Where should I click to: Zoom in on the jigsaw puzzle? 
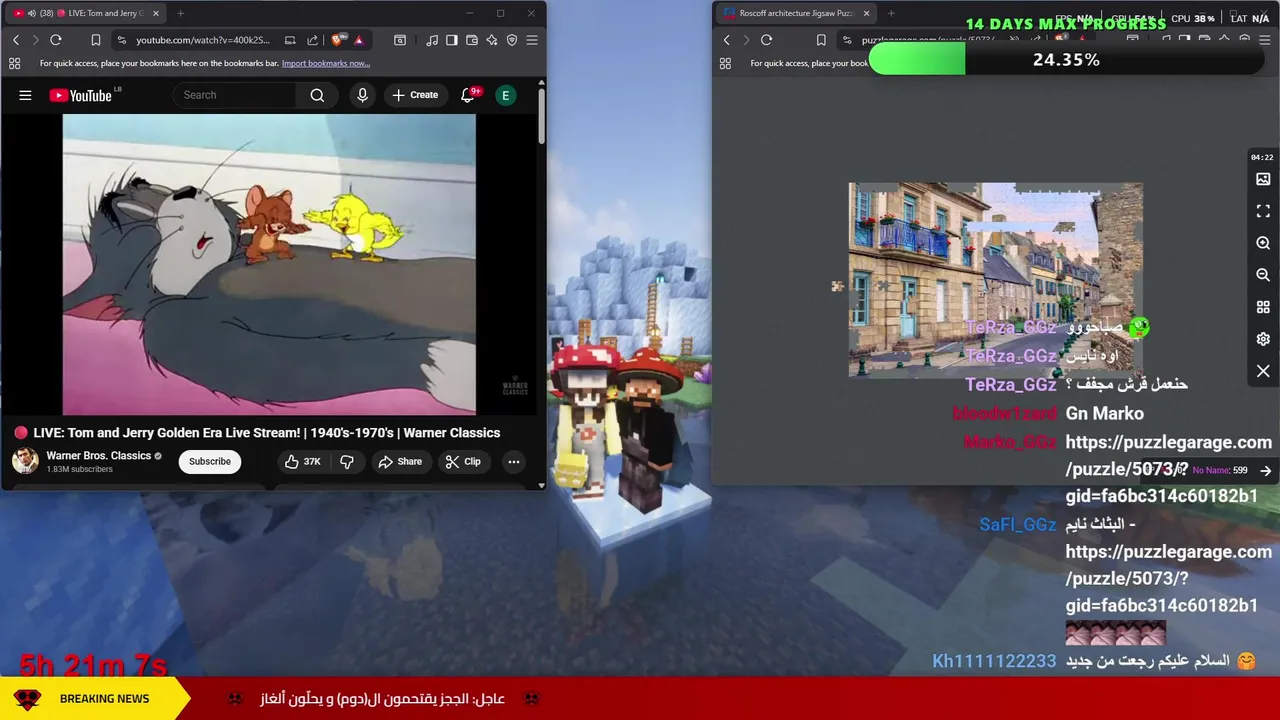click(1263, 243)
